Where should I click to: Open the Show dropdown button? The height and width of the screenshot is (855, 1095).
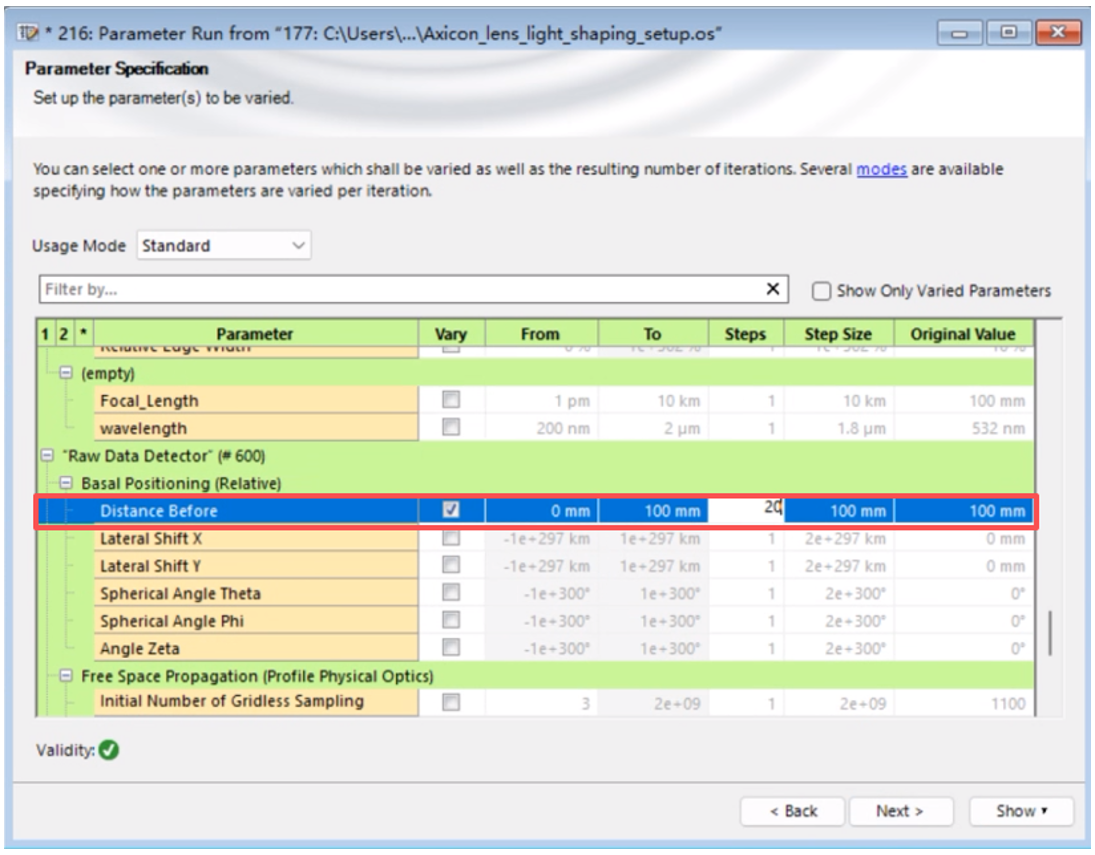tap(1020, 811)
